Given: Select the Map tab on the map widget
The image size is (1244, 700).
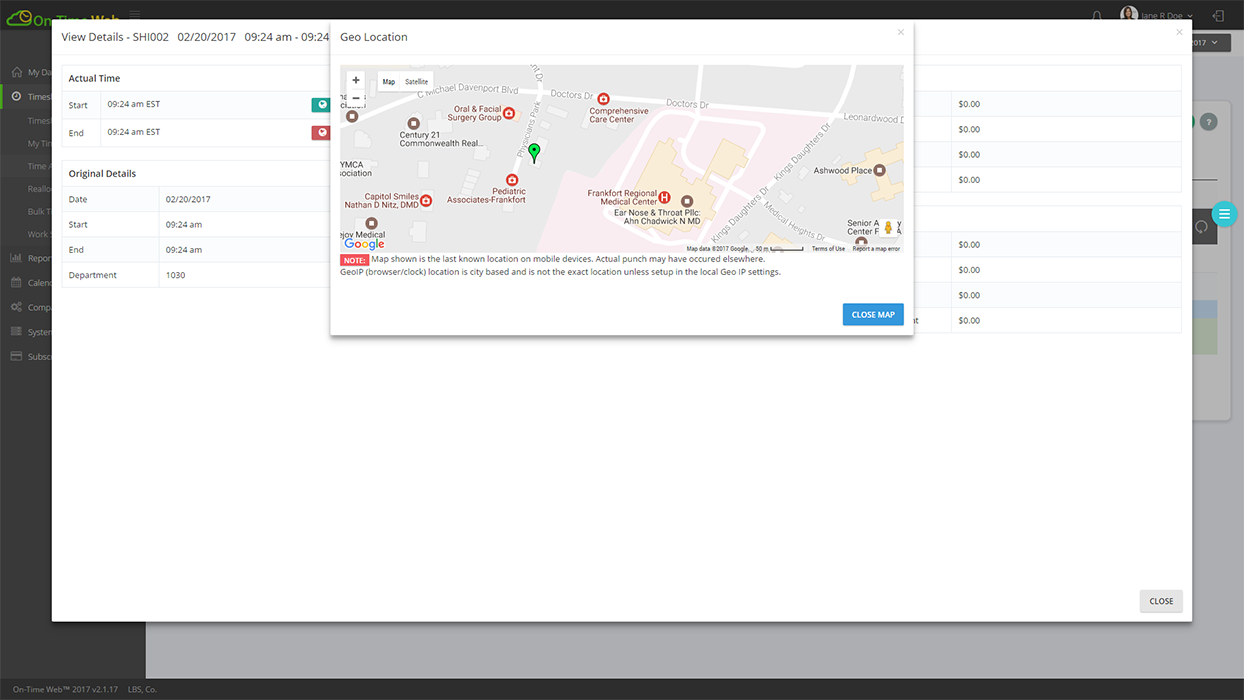Looking at the screenshot, I should [388, 82].
